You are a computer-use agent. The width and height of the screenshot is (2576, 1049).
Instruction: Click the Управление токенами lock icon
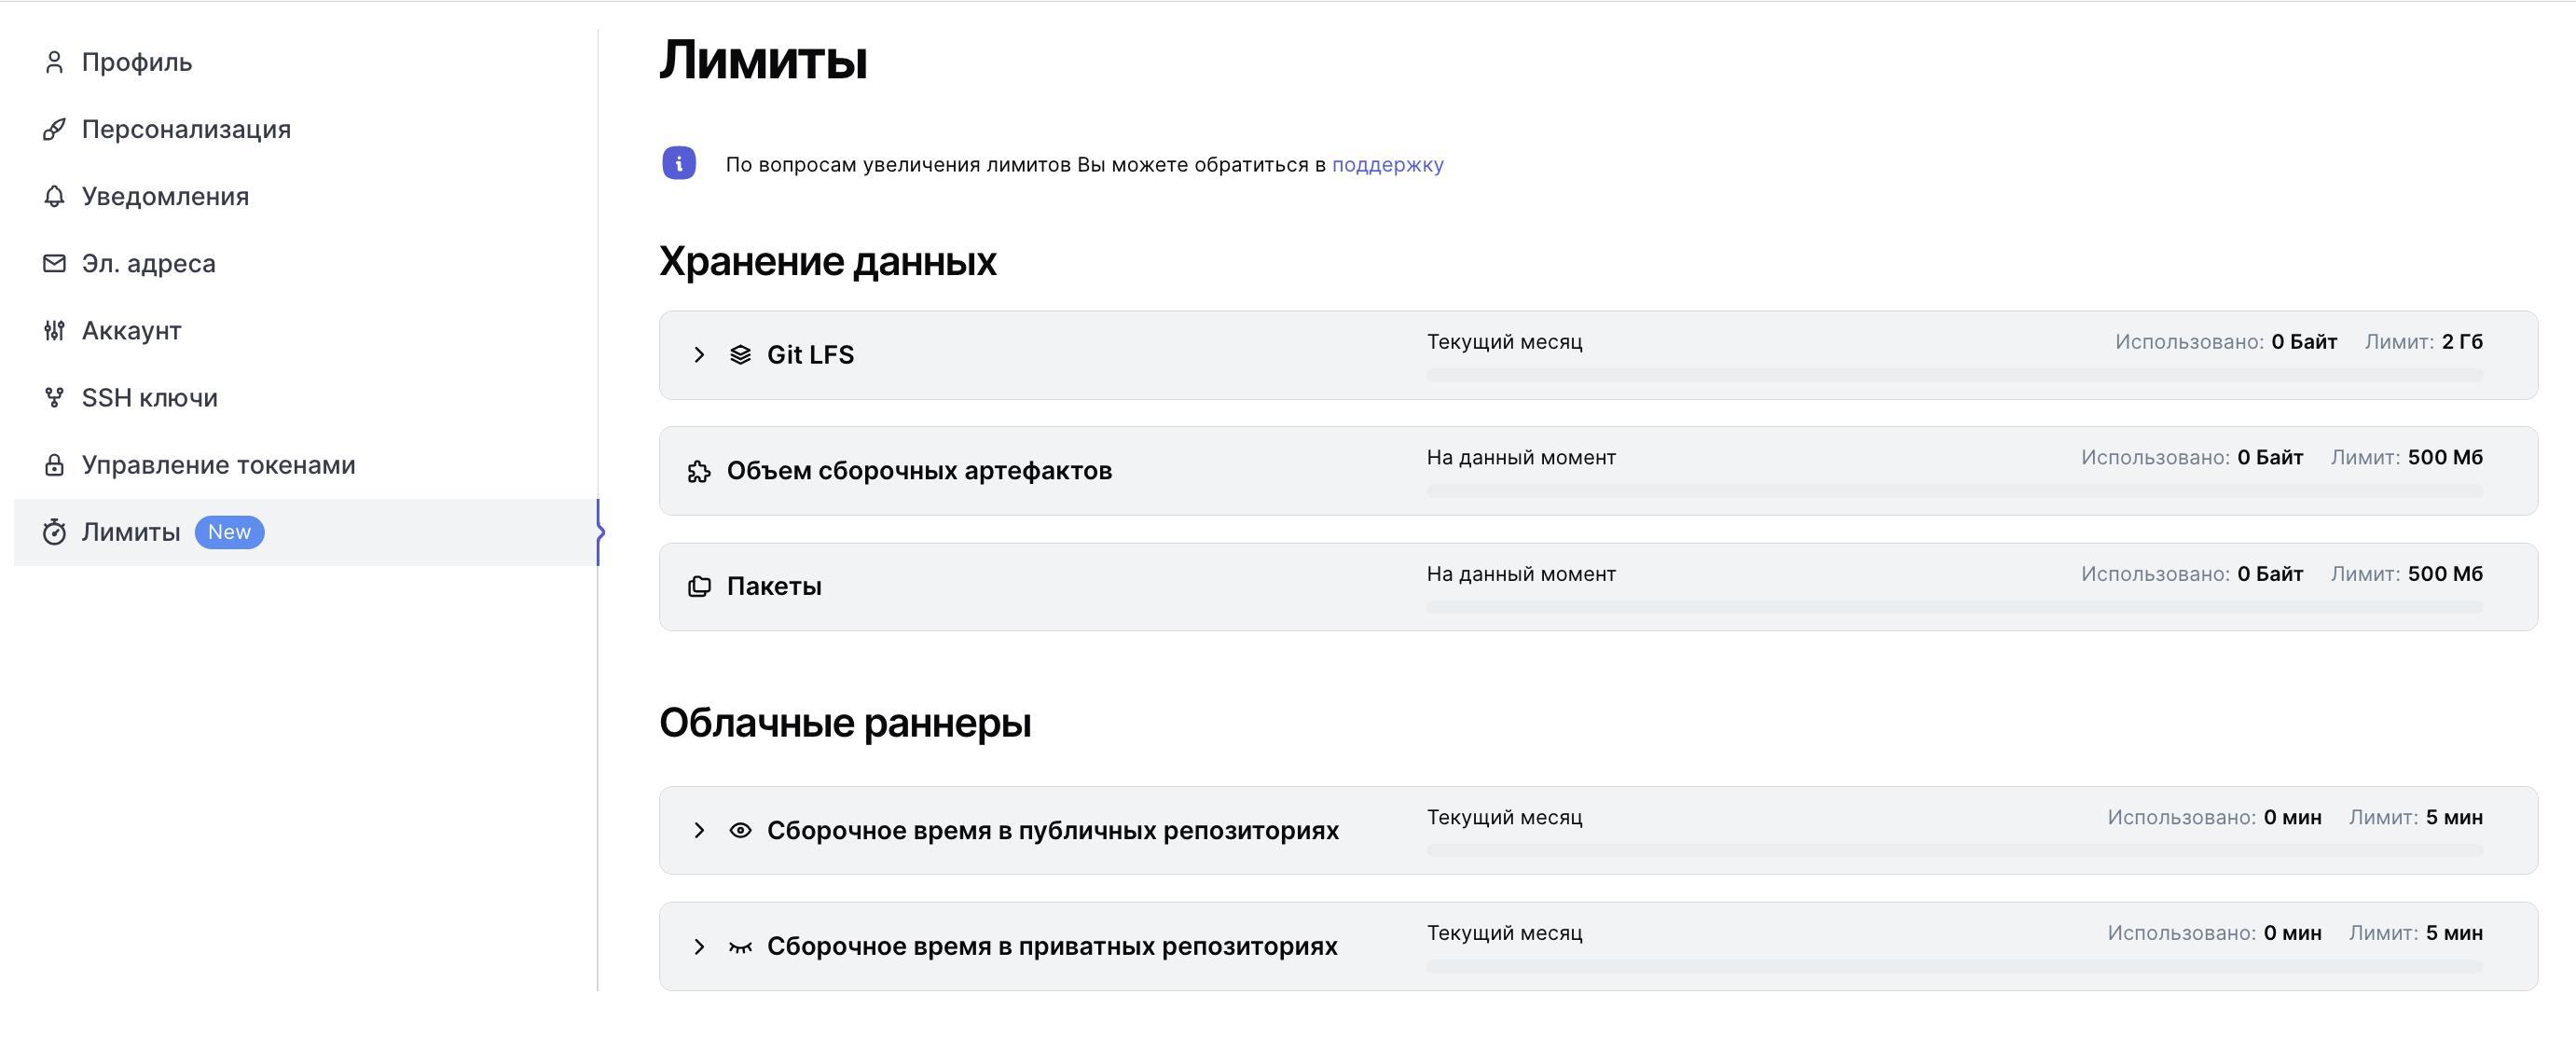(54, 465)
